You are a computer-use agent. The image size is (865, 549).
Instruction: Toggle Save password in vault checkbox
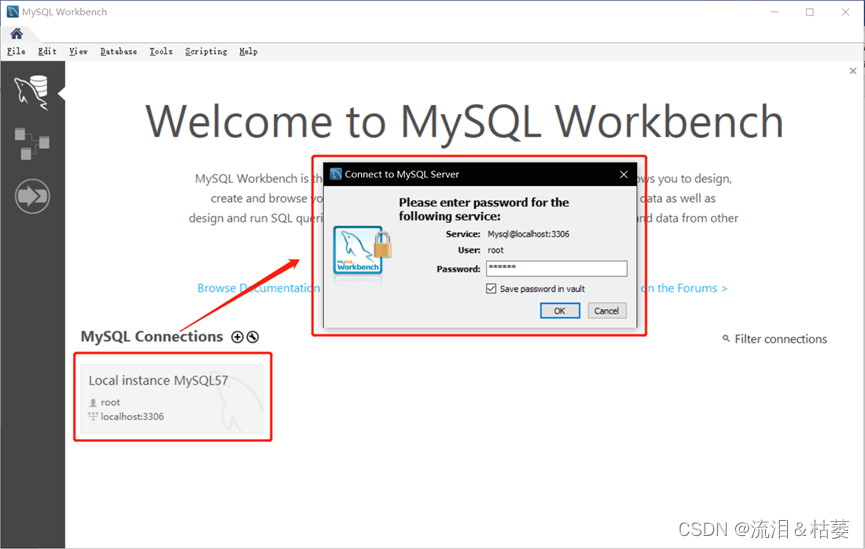[x=491, y=289]
